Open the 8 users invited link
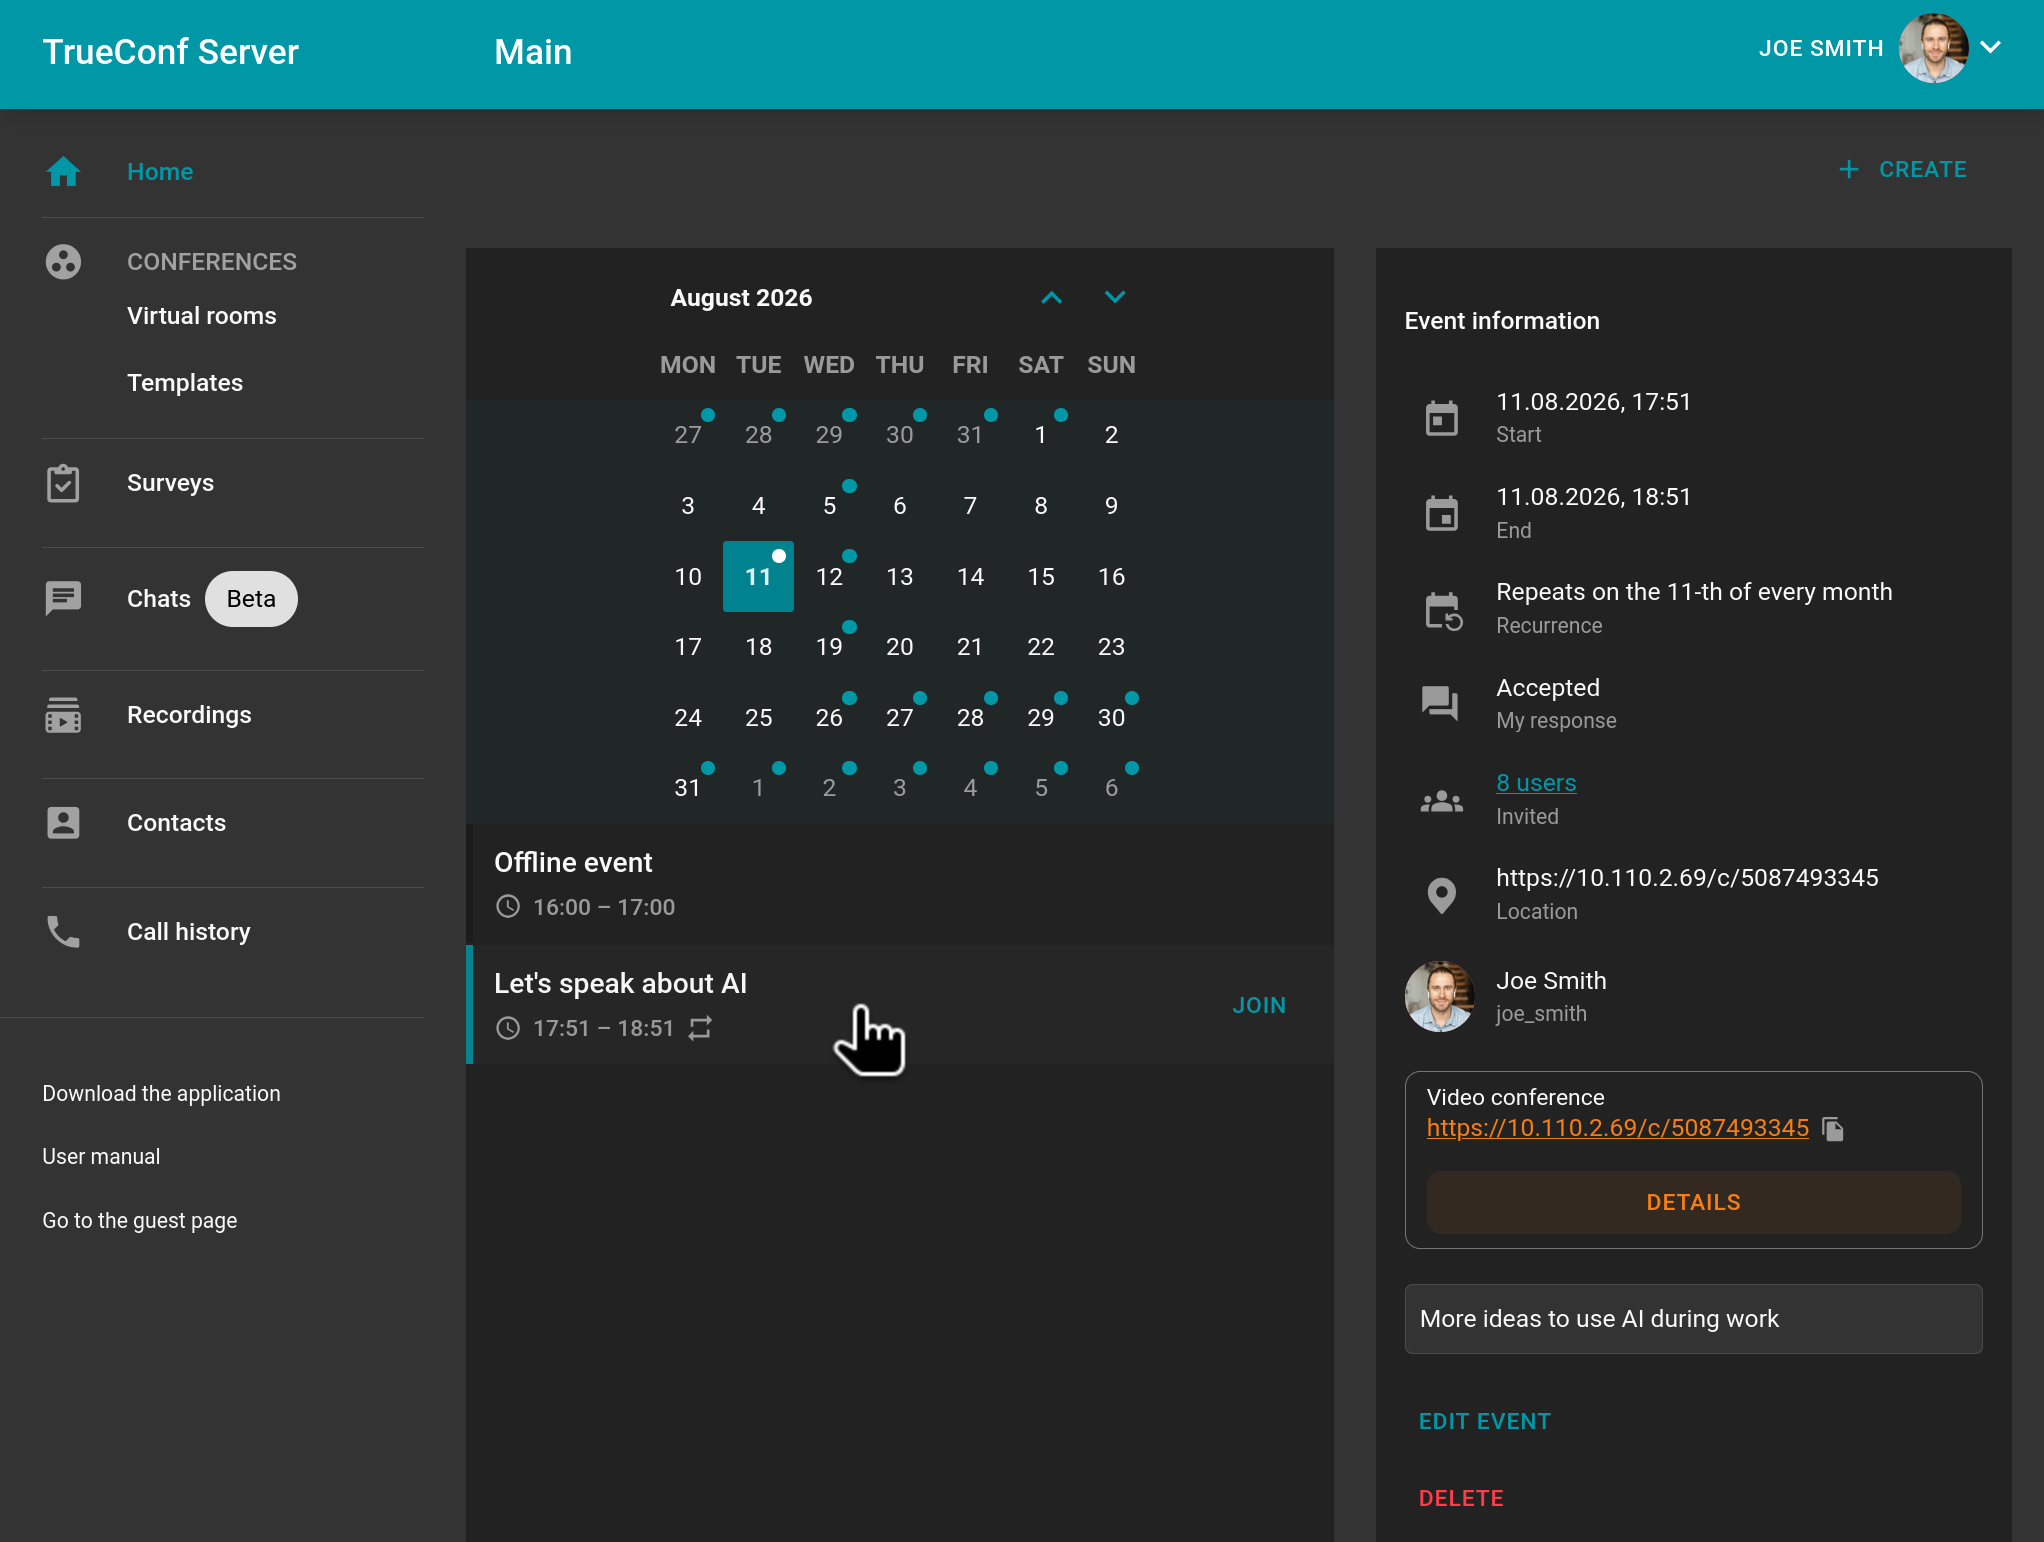 tap(1536, 783)
